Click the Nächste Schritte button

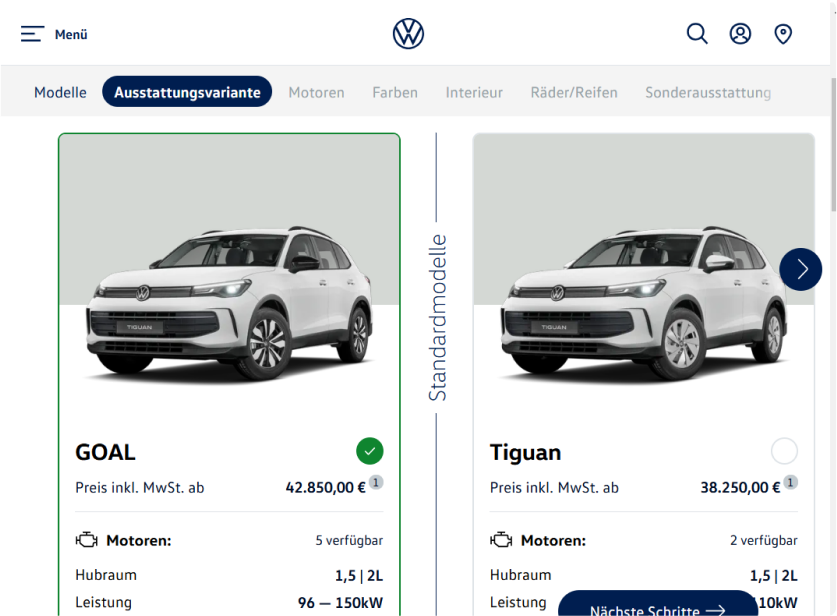[x=658, y=604]
